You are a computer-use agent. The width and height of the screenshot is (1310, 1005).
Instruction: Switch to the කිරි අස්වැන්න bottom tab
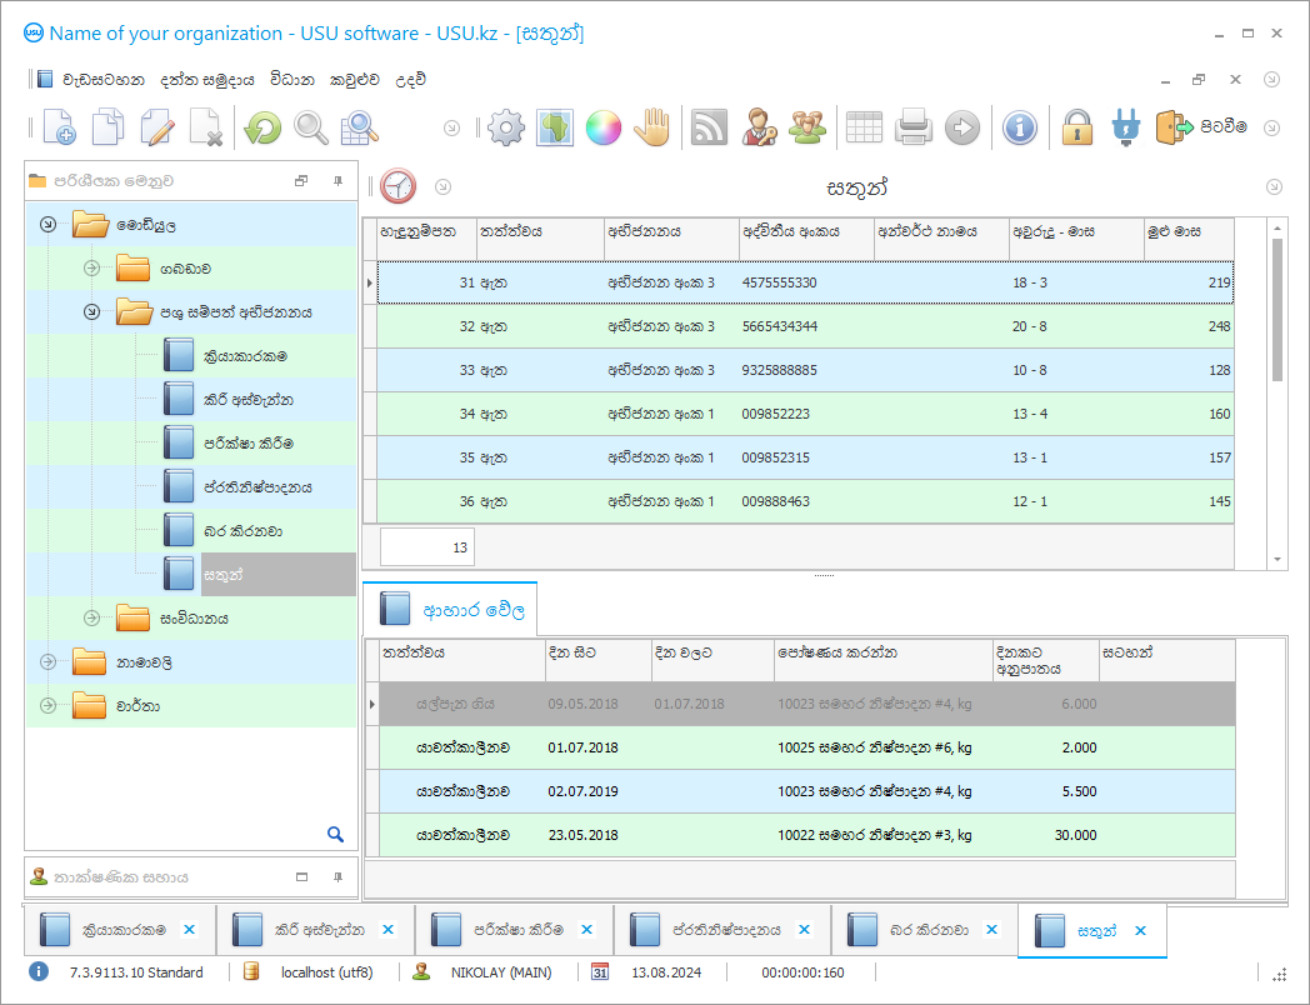click(x=319, y=930)
